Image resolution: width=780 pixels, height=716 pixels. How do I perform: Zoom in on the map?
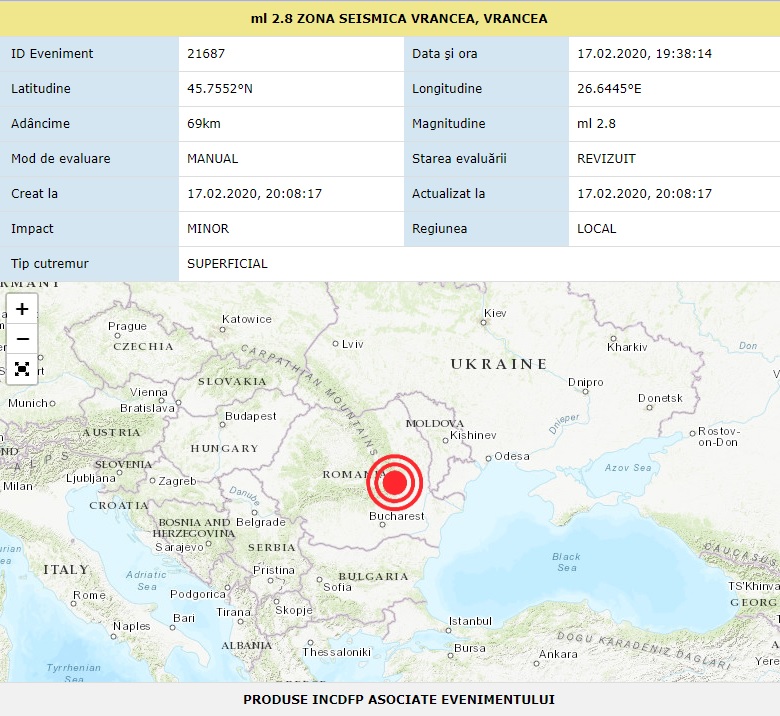(22, 309)
